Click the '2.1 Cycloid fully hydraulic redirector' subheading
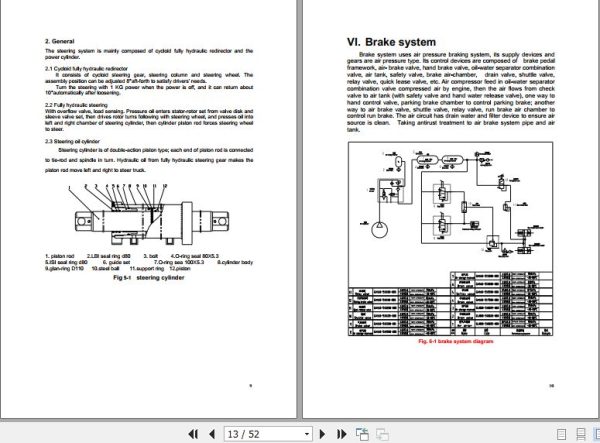The height and width of the screenshot is (443, 600). tap(86, 69)
